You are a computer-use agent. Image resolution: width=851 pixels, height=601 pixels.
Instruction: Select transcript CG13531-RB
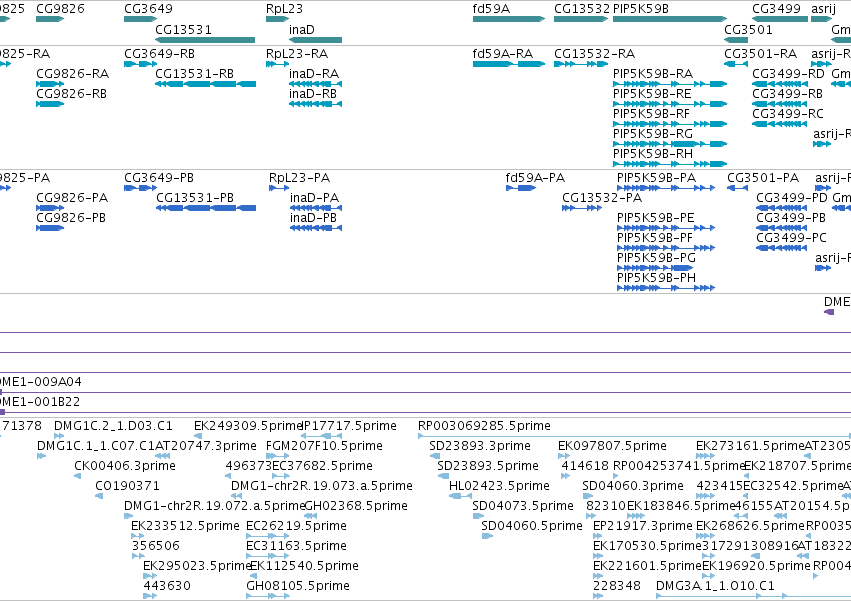tap(205, 84)
